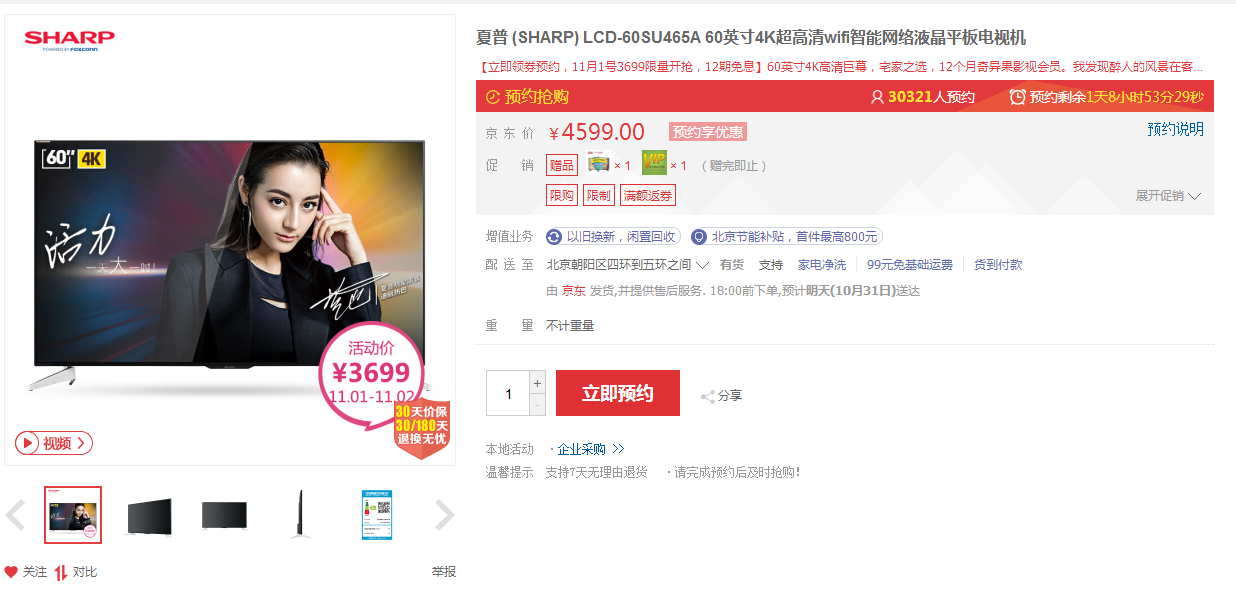Viewport: 1236px width, 599px height.
Task: Click the Beijing energy subsidy icon
Action: (x=698, y=237)
